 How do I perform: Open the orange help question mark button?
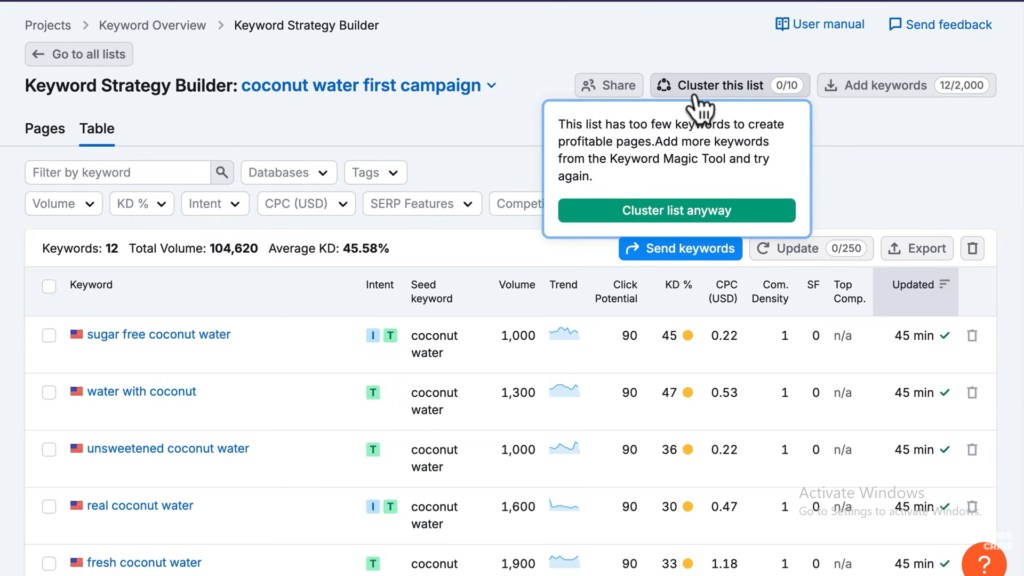pos(983,563)
